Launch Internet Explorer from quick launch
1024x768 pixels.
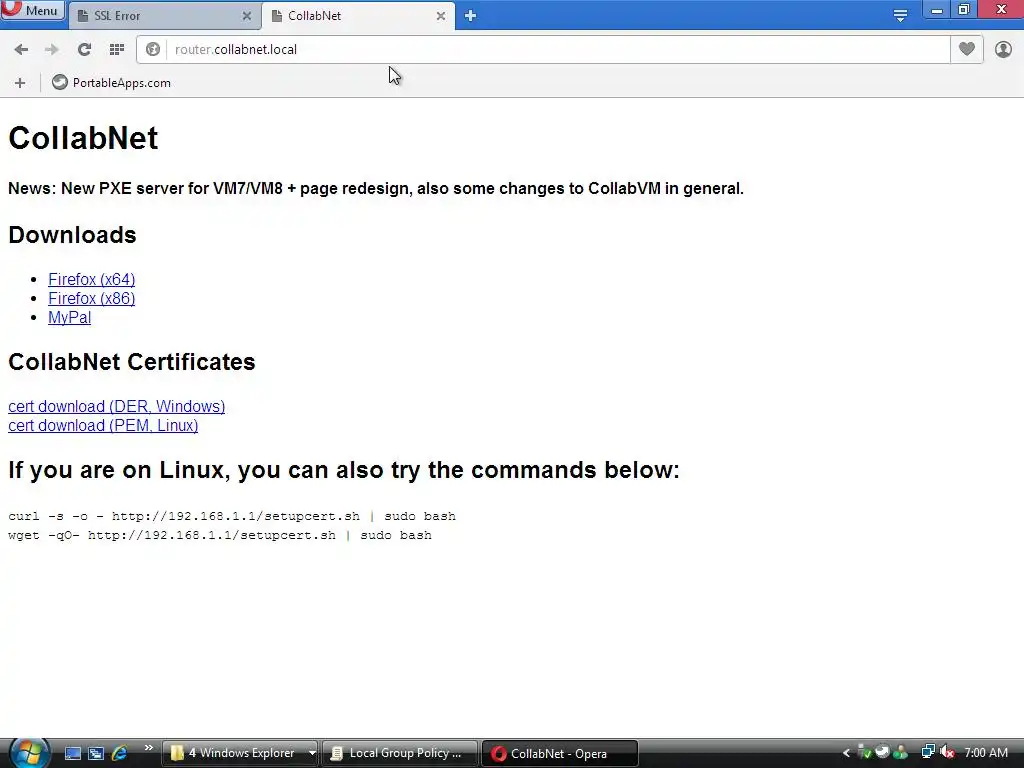(119, 754)
